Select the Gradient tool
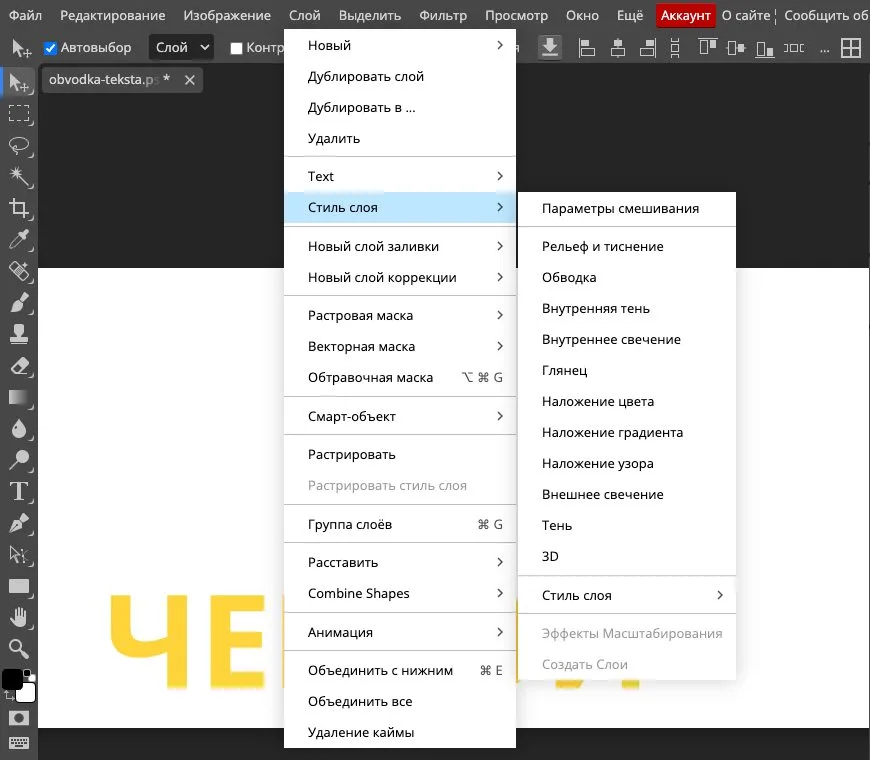Image resolution: width=870 pixels, height=760 pixels. 19,397
